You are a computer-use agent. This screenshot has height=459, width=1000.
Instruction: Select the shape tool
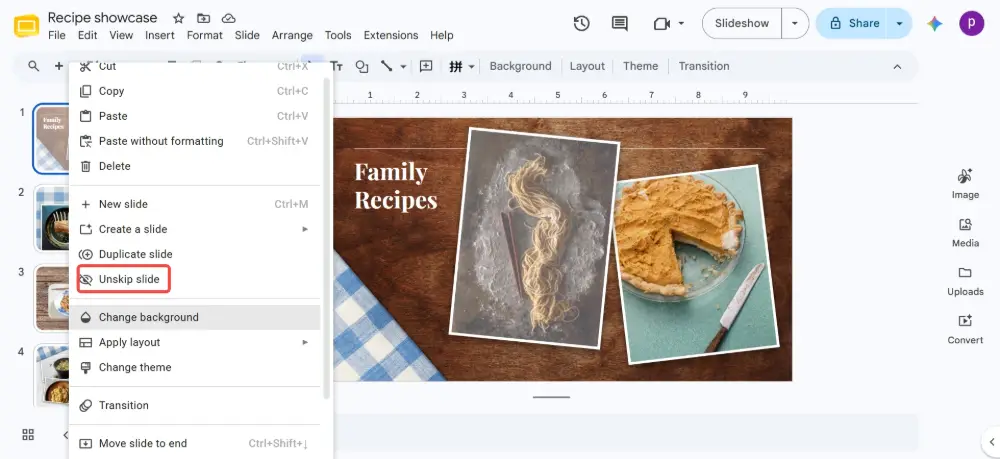coord(362,66)
